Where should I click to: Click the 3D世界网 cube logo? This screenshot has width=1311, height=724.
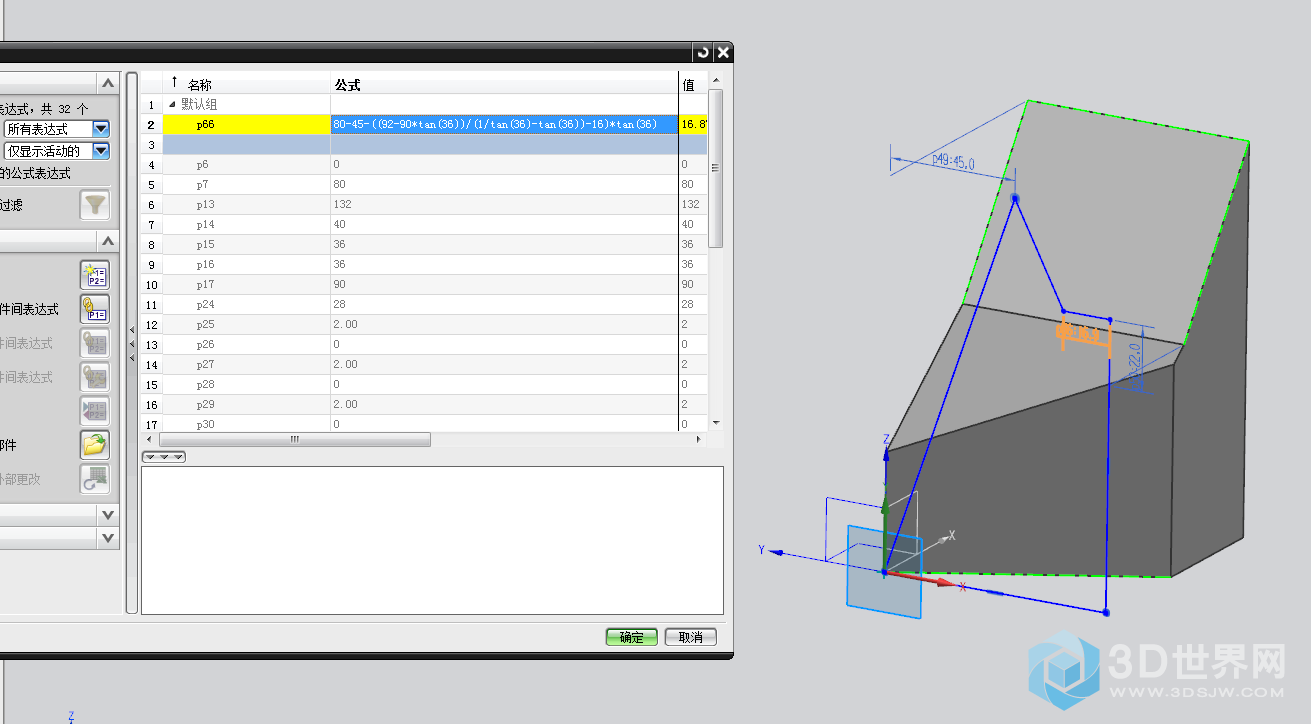(x=1065, y=672)
